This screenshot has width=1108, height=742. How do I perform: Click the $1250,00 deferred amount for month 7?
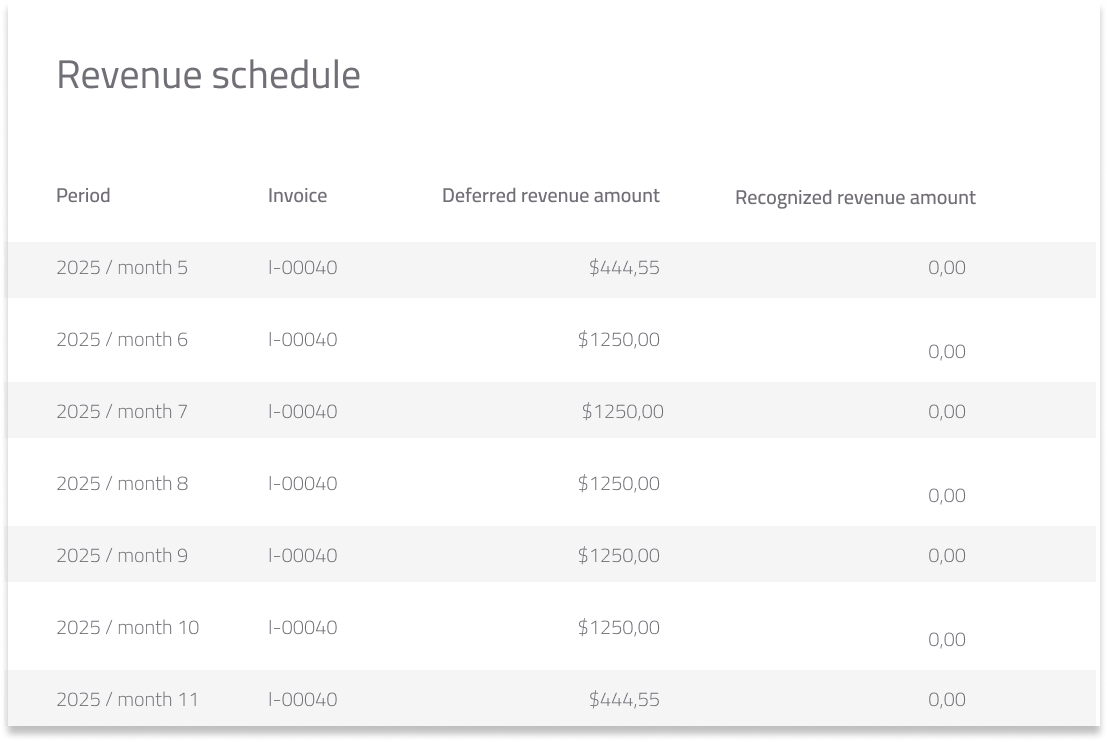[622, 411]
